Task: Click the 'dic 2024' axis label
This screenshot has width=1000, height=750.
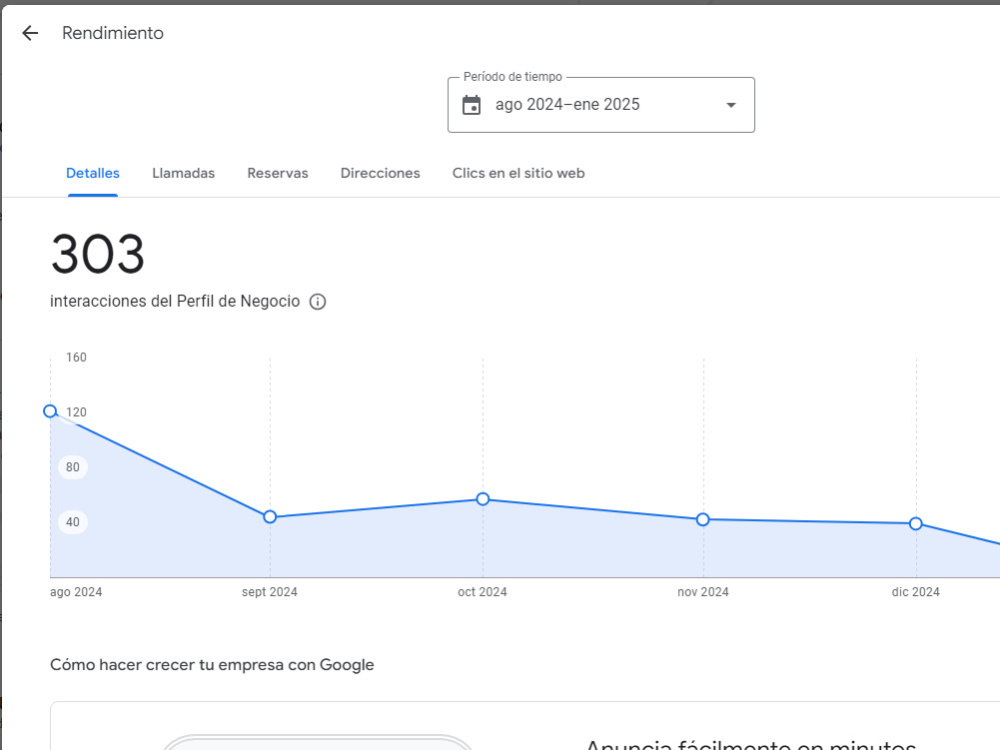Action: point(916,592)
